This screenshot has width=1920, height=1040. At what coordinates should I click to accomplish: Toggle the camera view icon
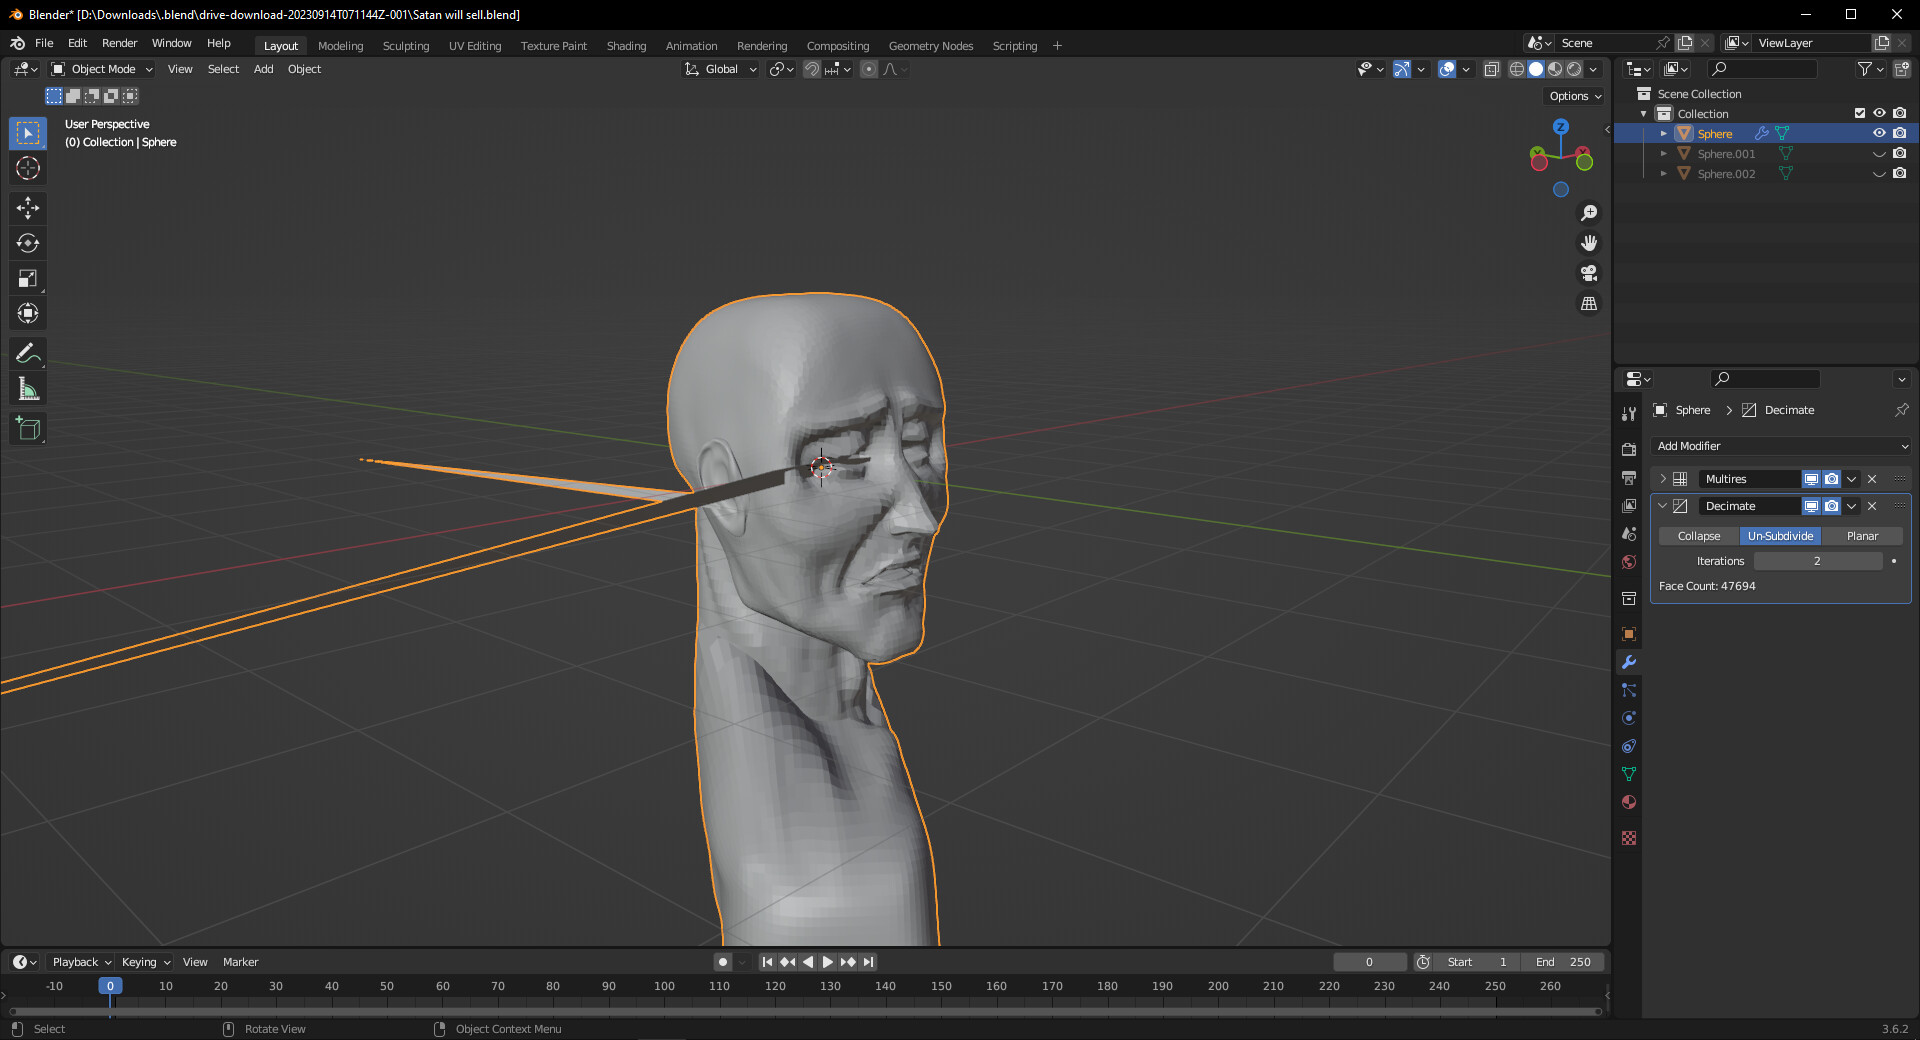point(1588,273)
